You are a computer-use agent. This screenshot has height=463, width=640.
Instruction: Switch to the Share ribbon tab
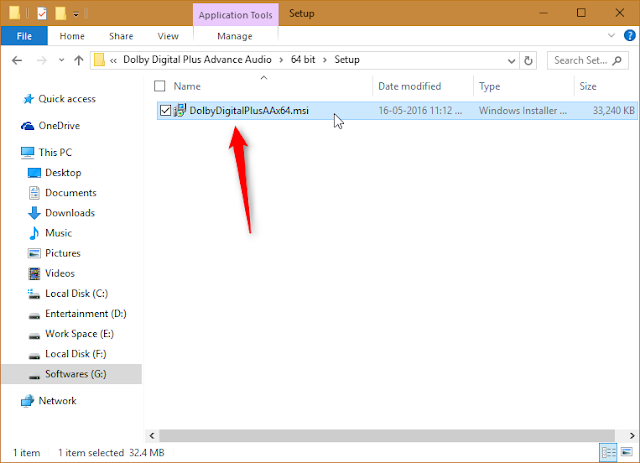click(121, 36)
